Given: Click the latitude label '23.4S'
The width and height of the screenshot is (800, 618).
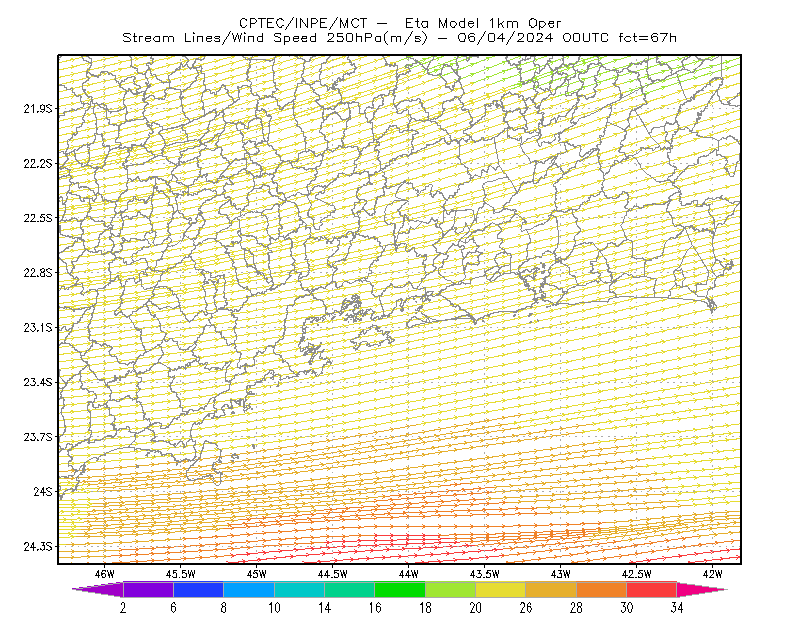Looking at the screenshot, I should pos(38,382).
